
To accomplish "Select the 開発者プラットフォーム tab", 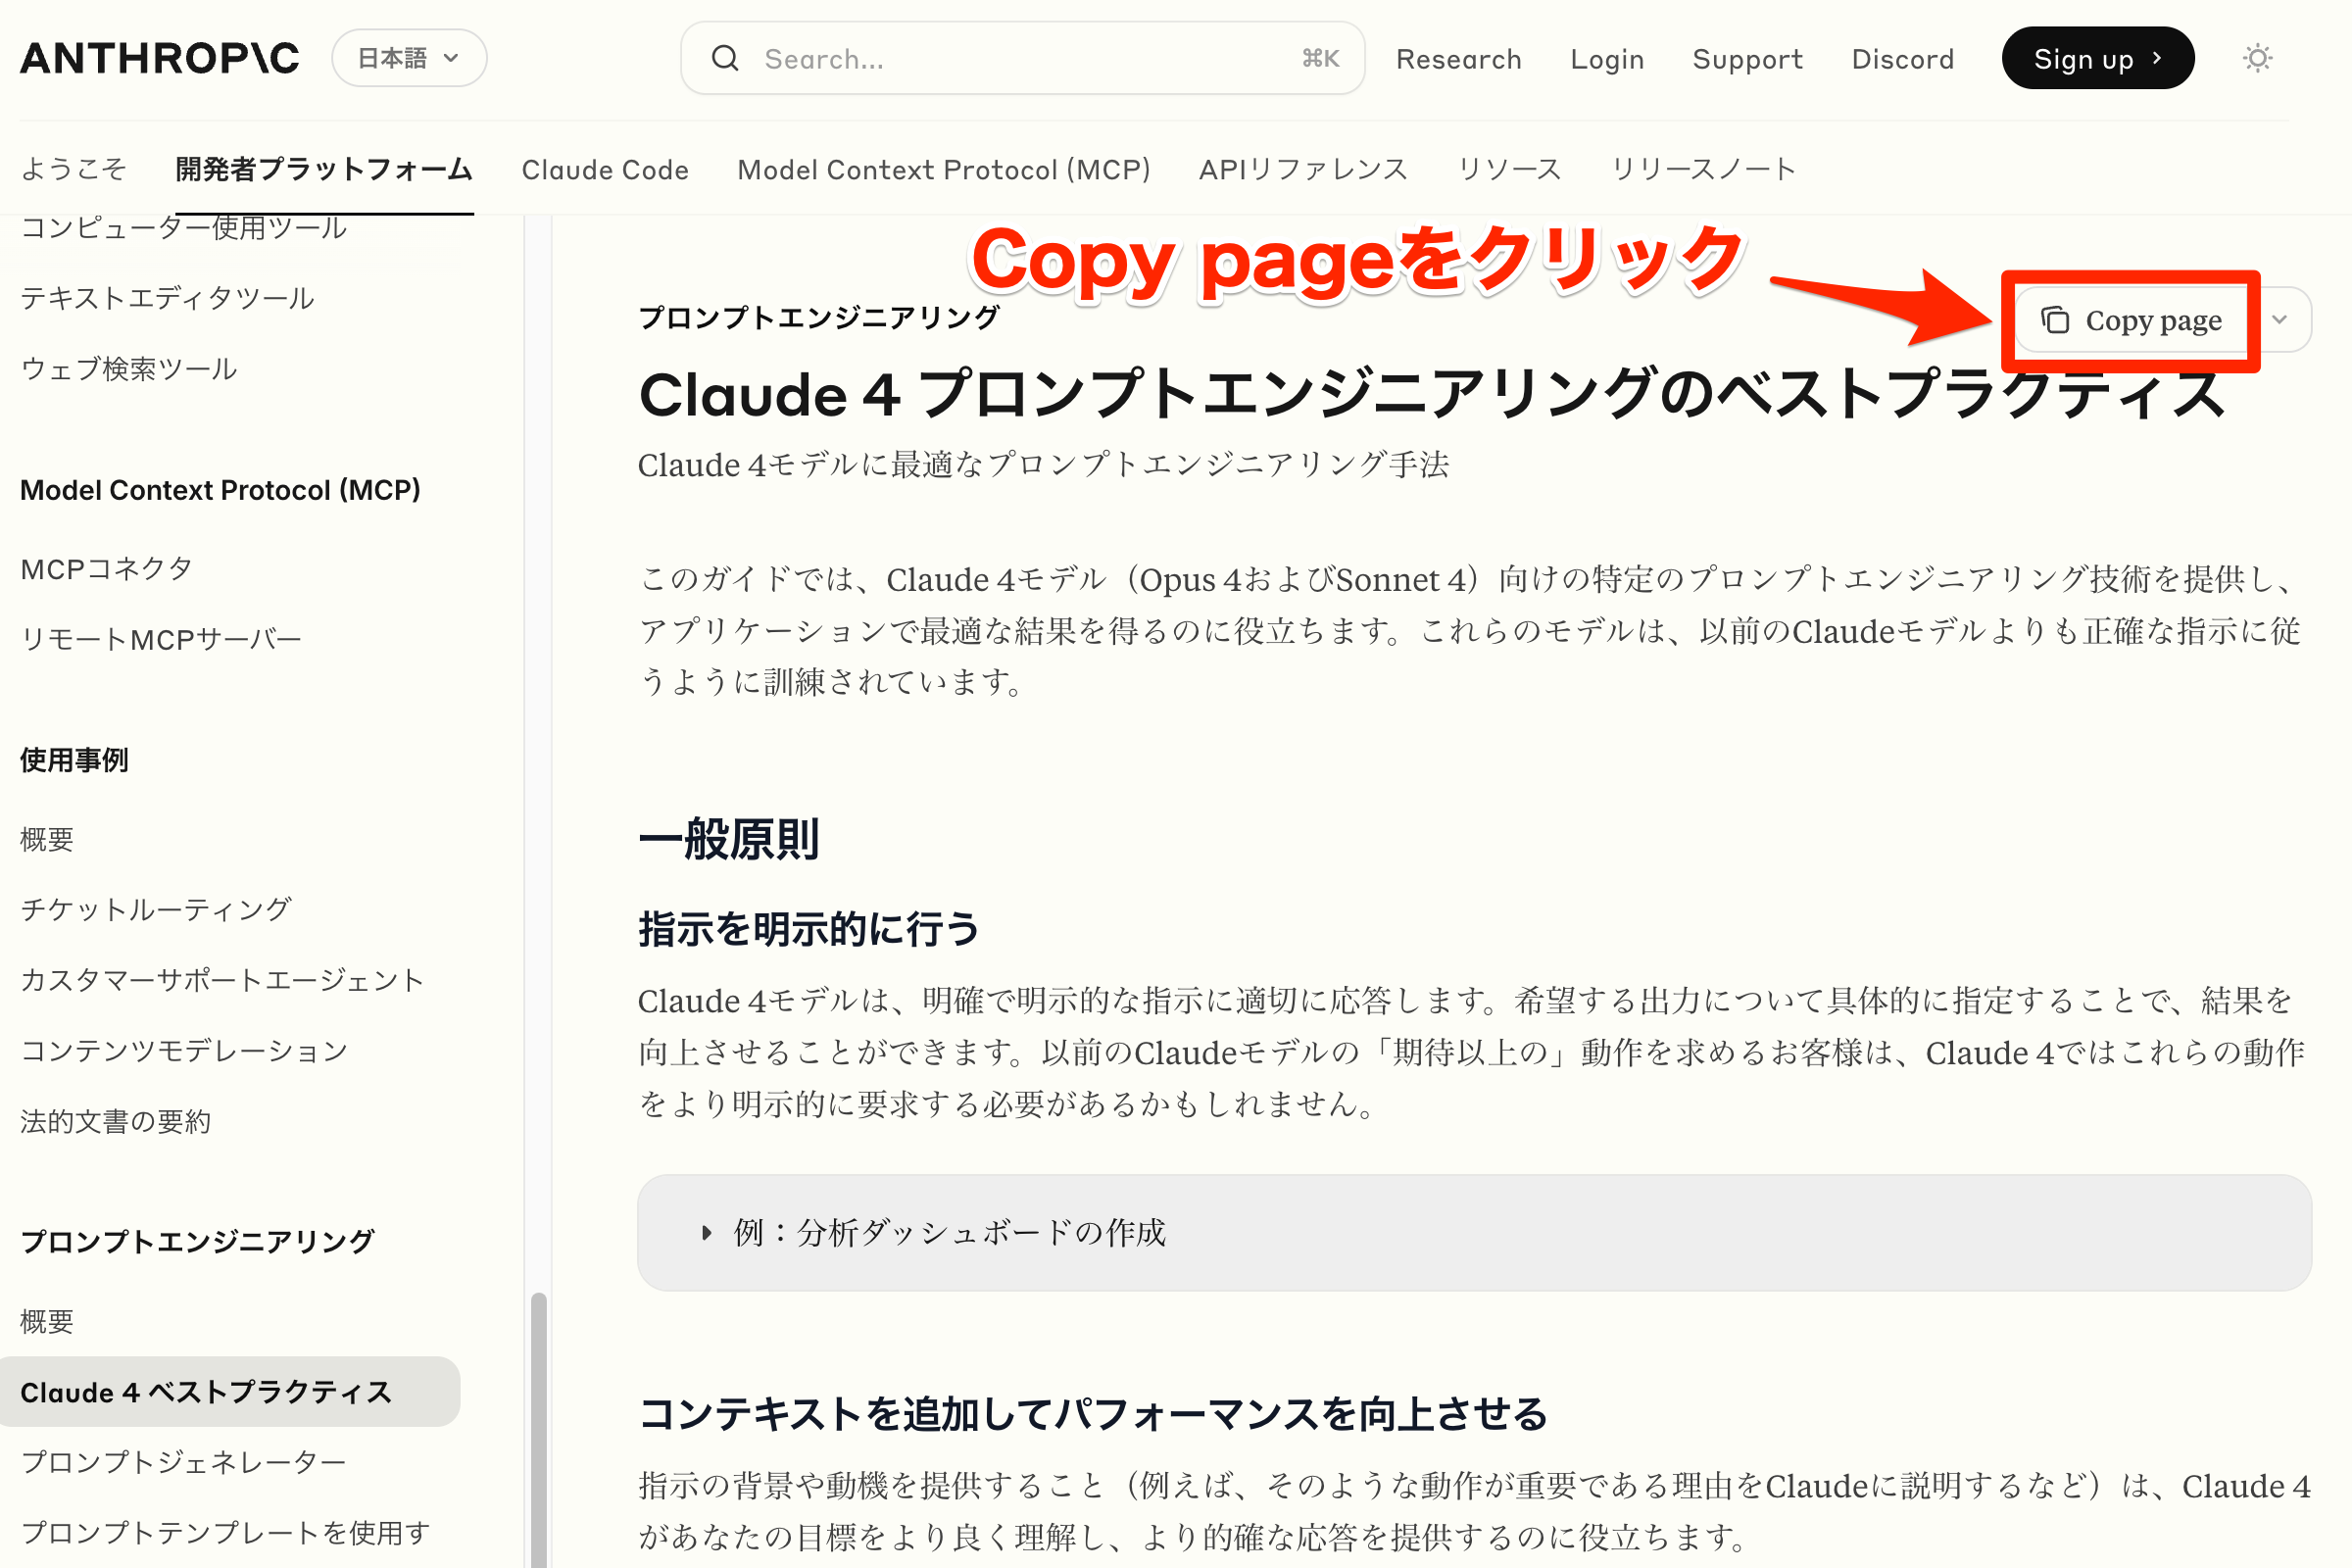I will click(324, 169).
